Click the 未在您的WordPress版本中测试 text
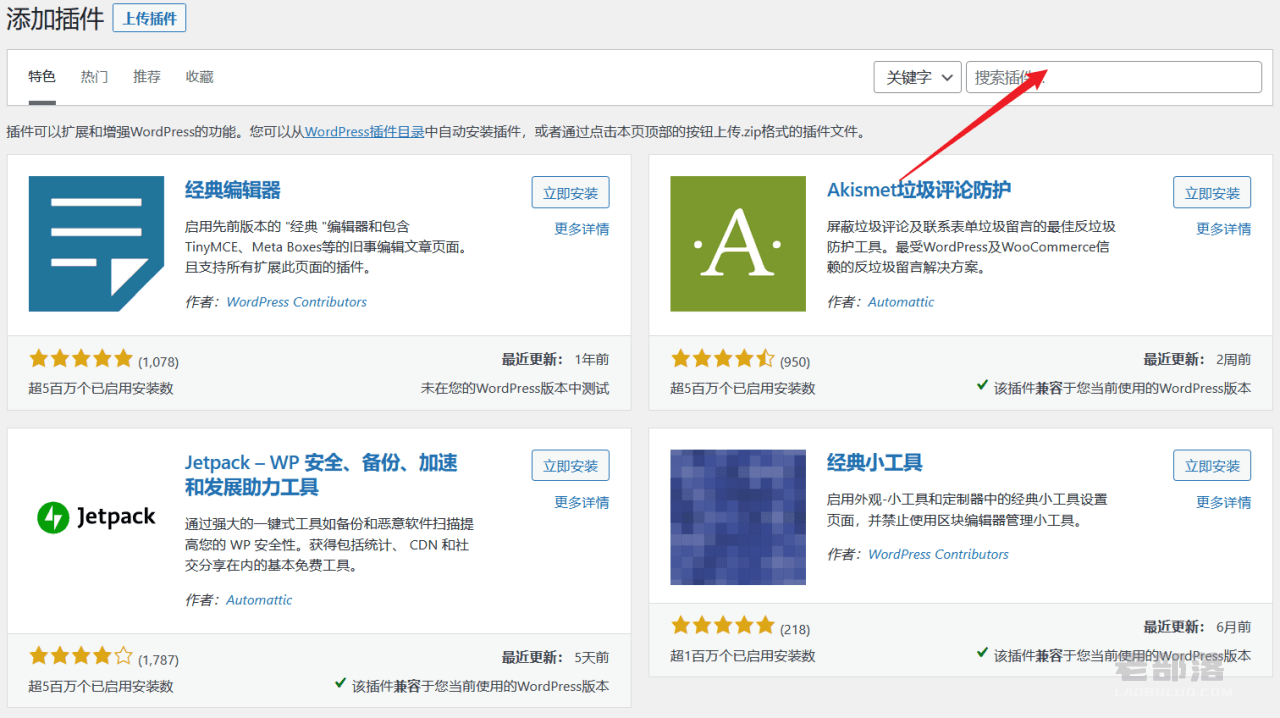This screenshot has width=1280, height=718. (515, 388)
